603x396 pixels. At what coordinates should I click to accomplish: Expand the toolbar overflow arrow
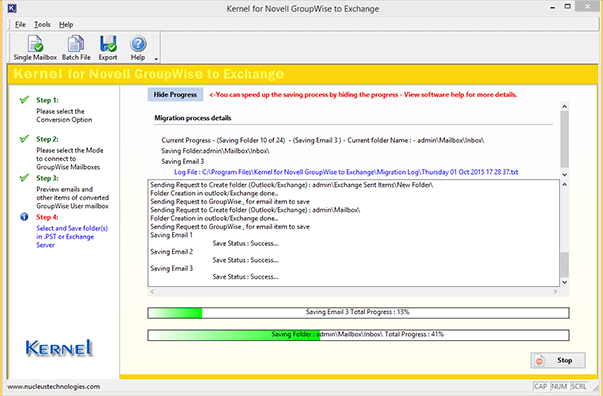[x=156, y=59]
